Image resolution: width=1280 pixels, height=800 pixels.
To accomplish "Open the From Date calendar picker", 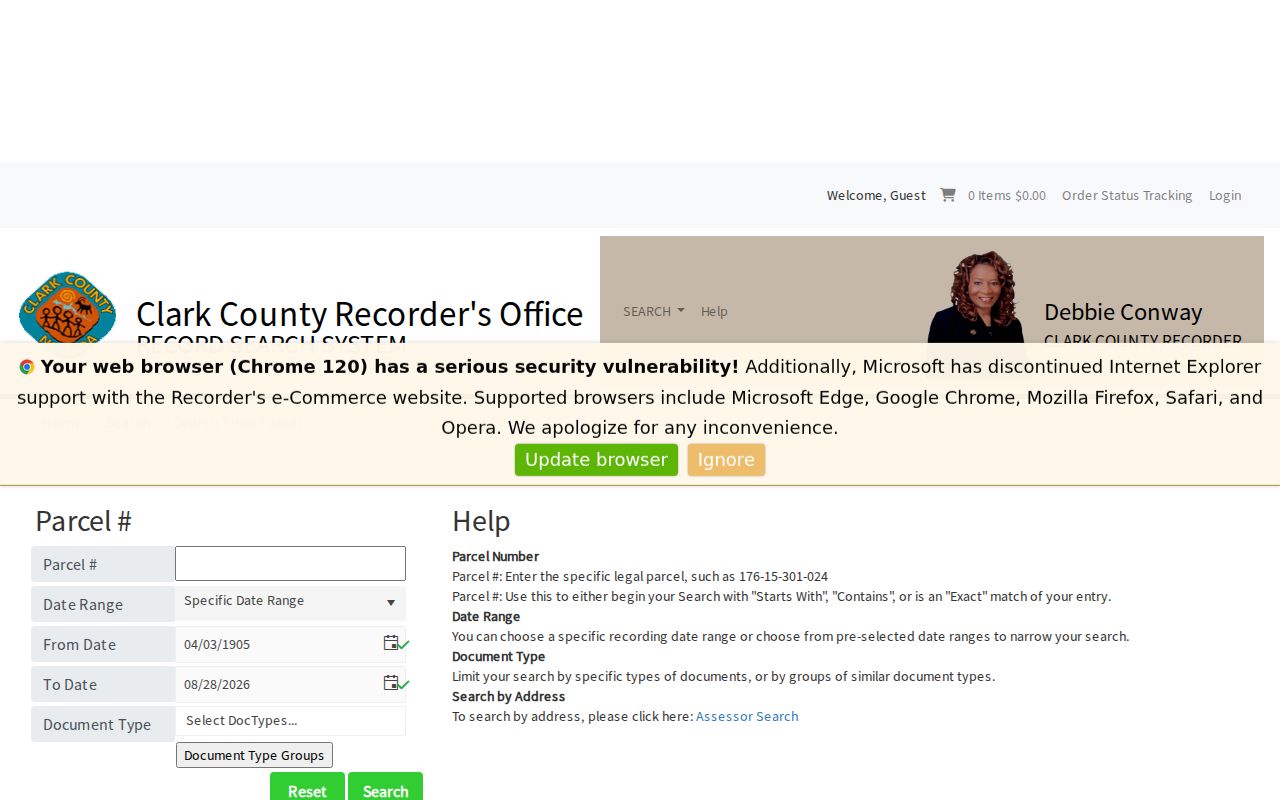I will click(391, 643).
